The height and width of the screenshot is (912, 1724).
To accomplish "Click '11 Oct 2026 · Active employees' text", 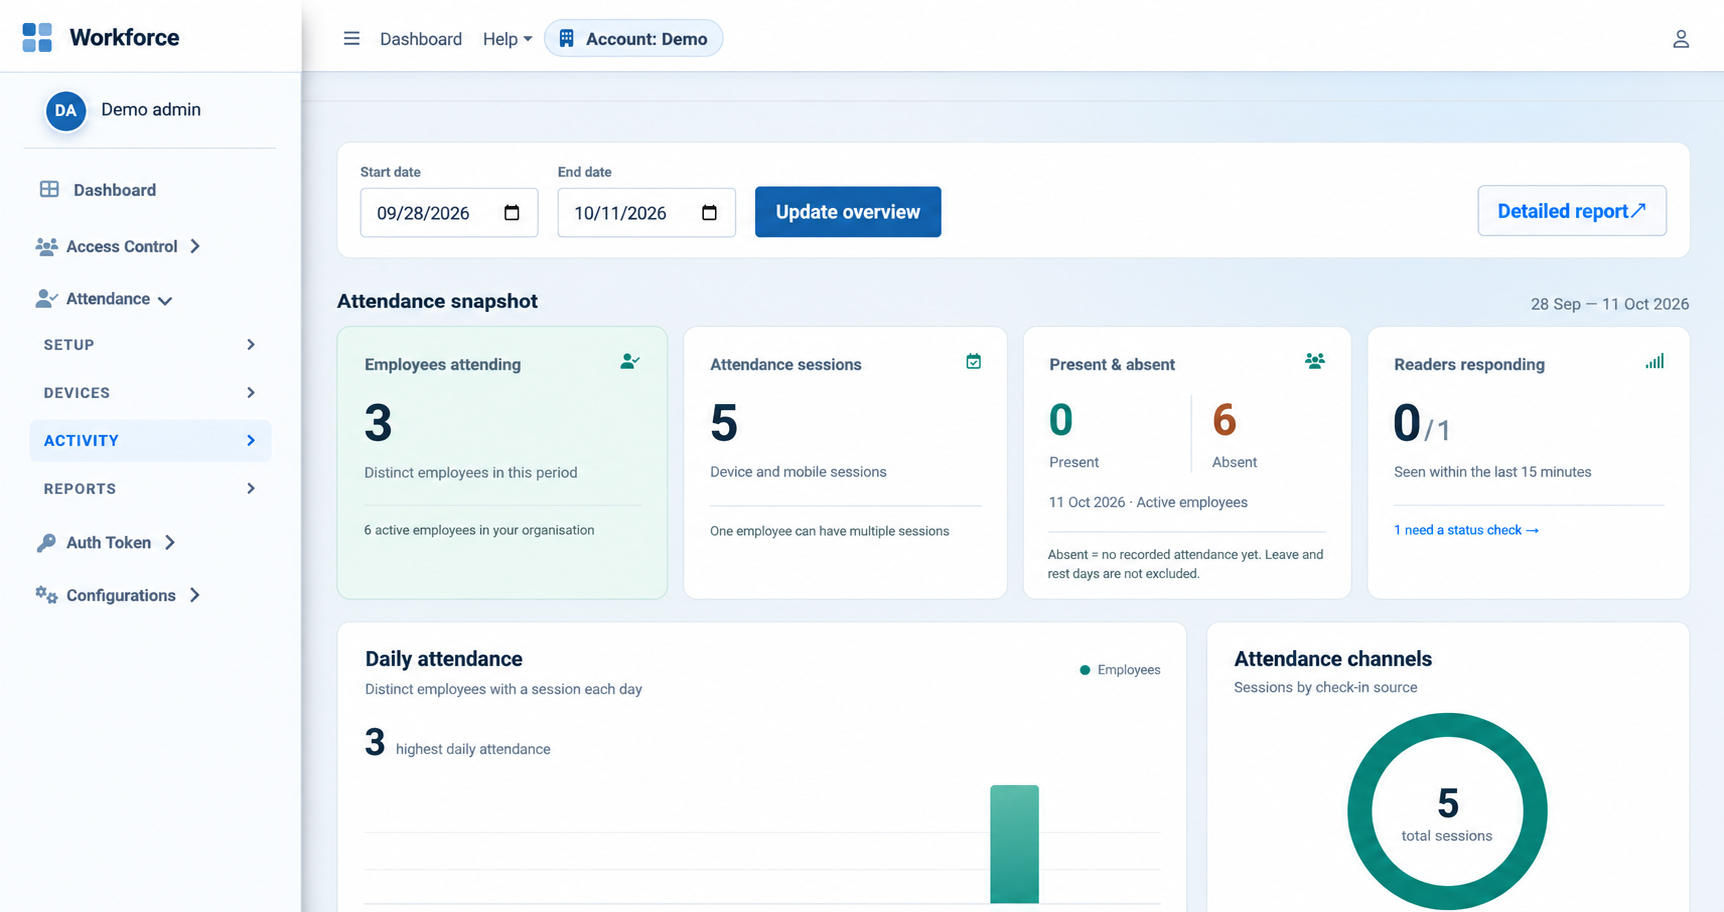I will click(1148, 502).
